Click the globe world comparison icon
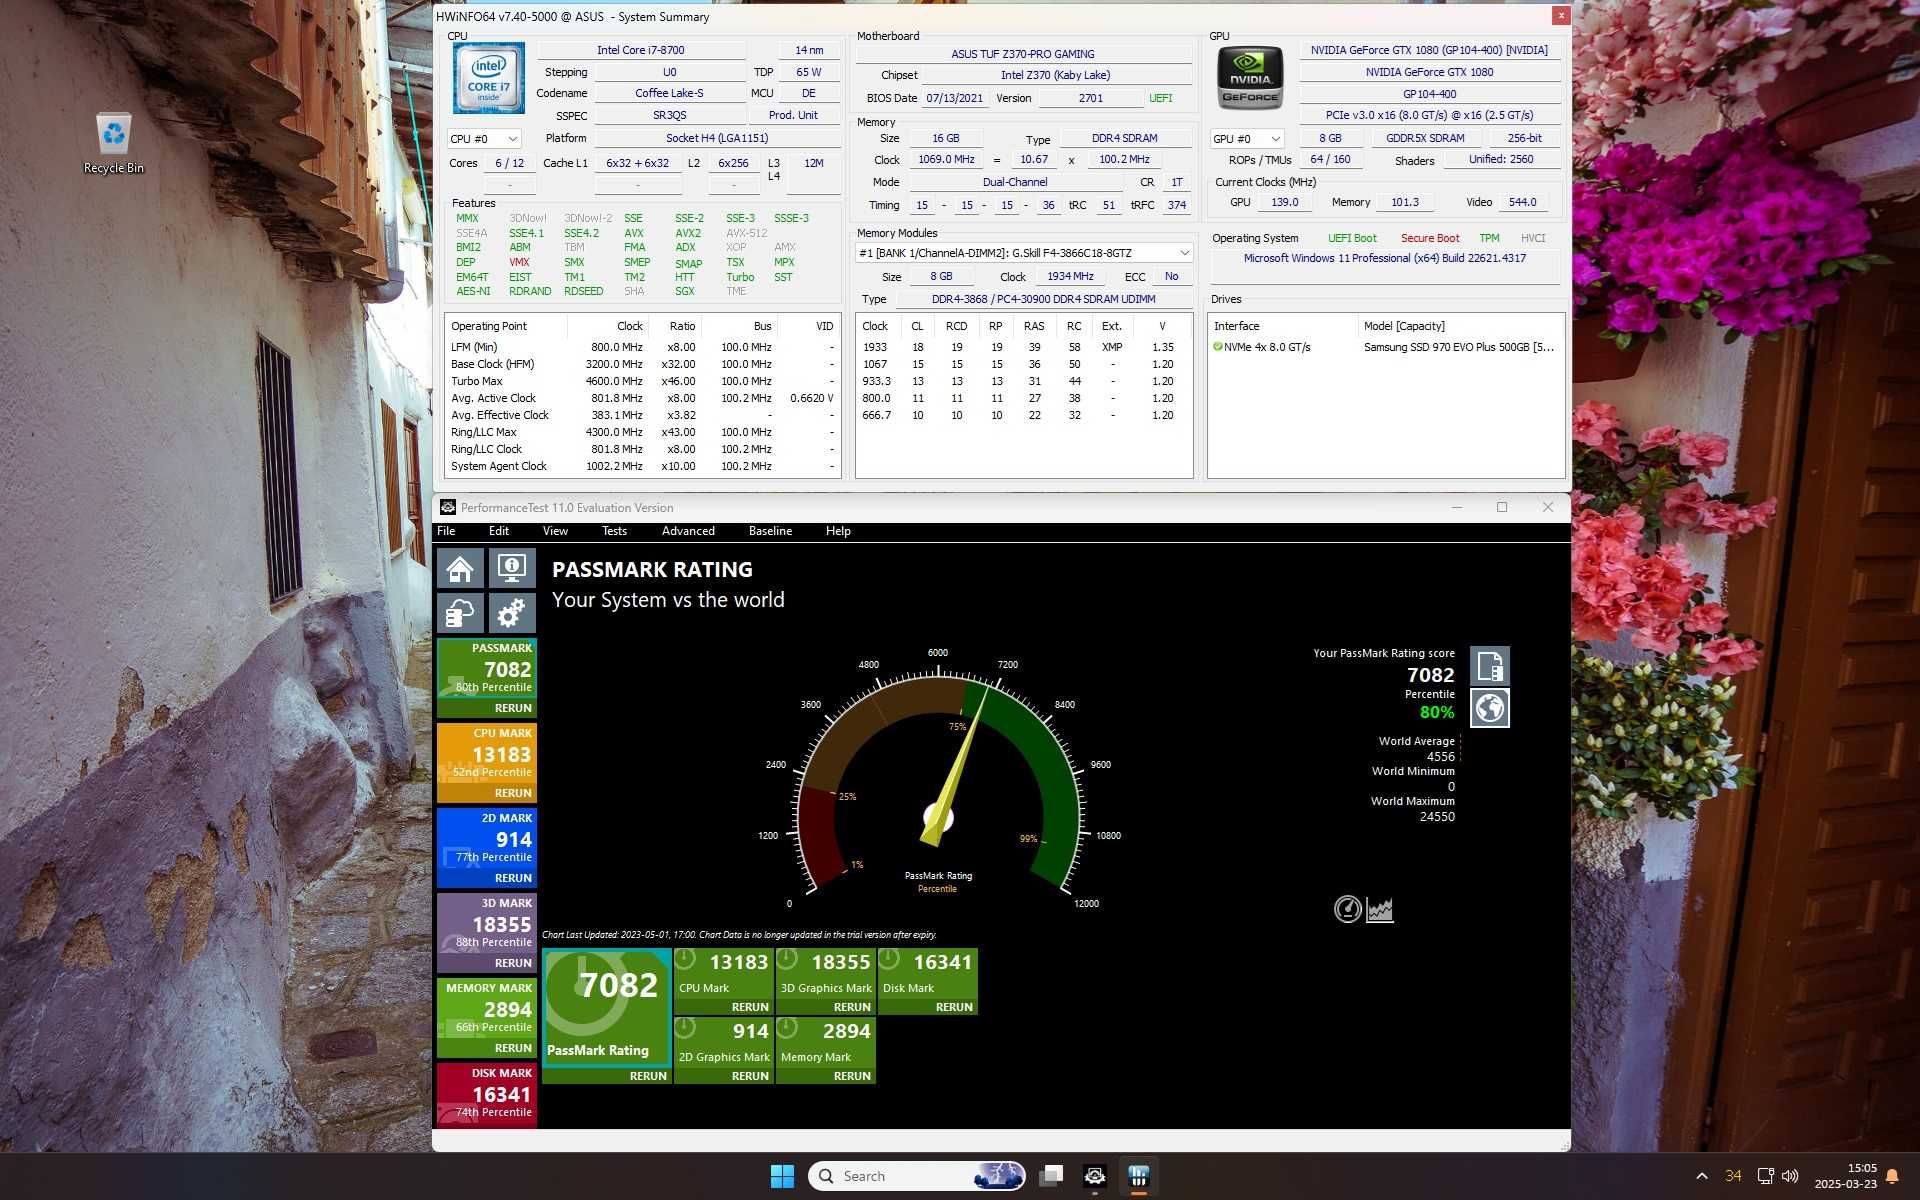Screen dimensions: 1920x1200 (x=1490, y=708)
